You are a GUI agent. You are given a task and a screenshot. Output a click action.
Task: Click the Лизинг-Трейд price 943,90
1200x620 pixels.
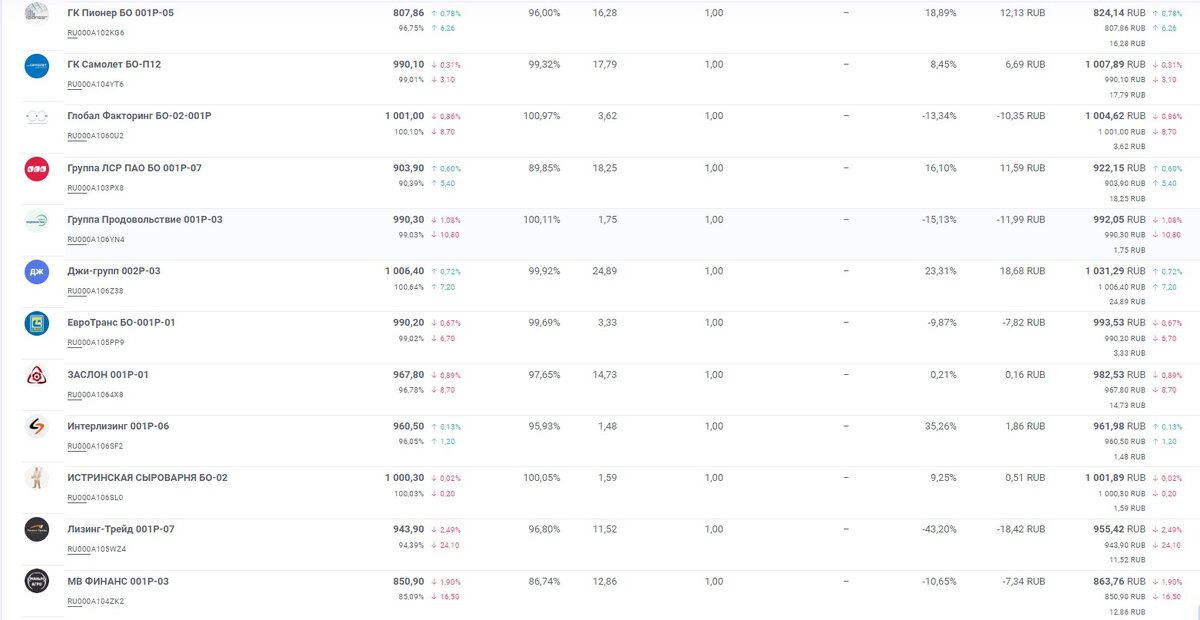pyautogui.click(x=409, y=529)
